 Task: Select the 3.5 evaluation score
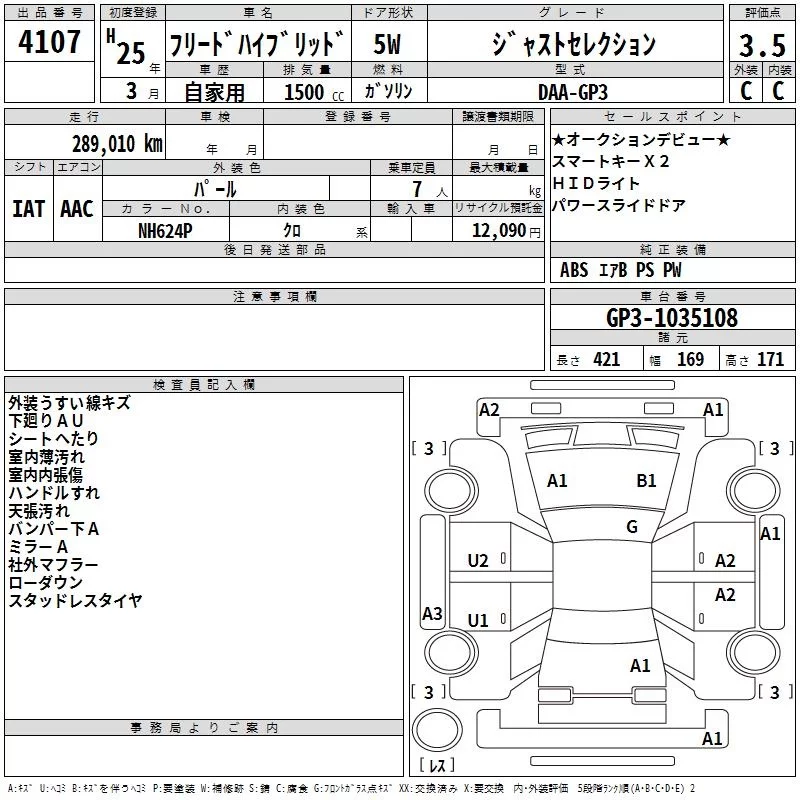pos(761,46)
